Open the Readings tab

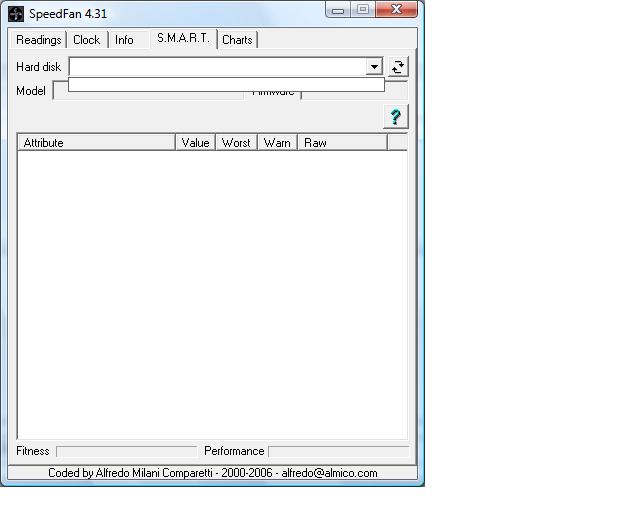(x=39, y=40)
